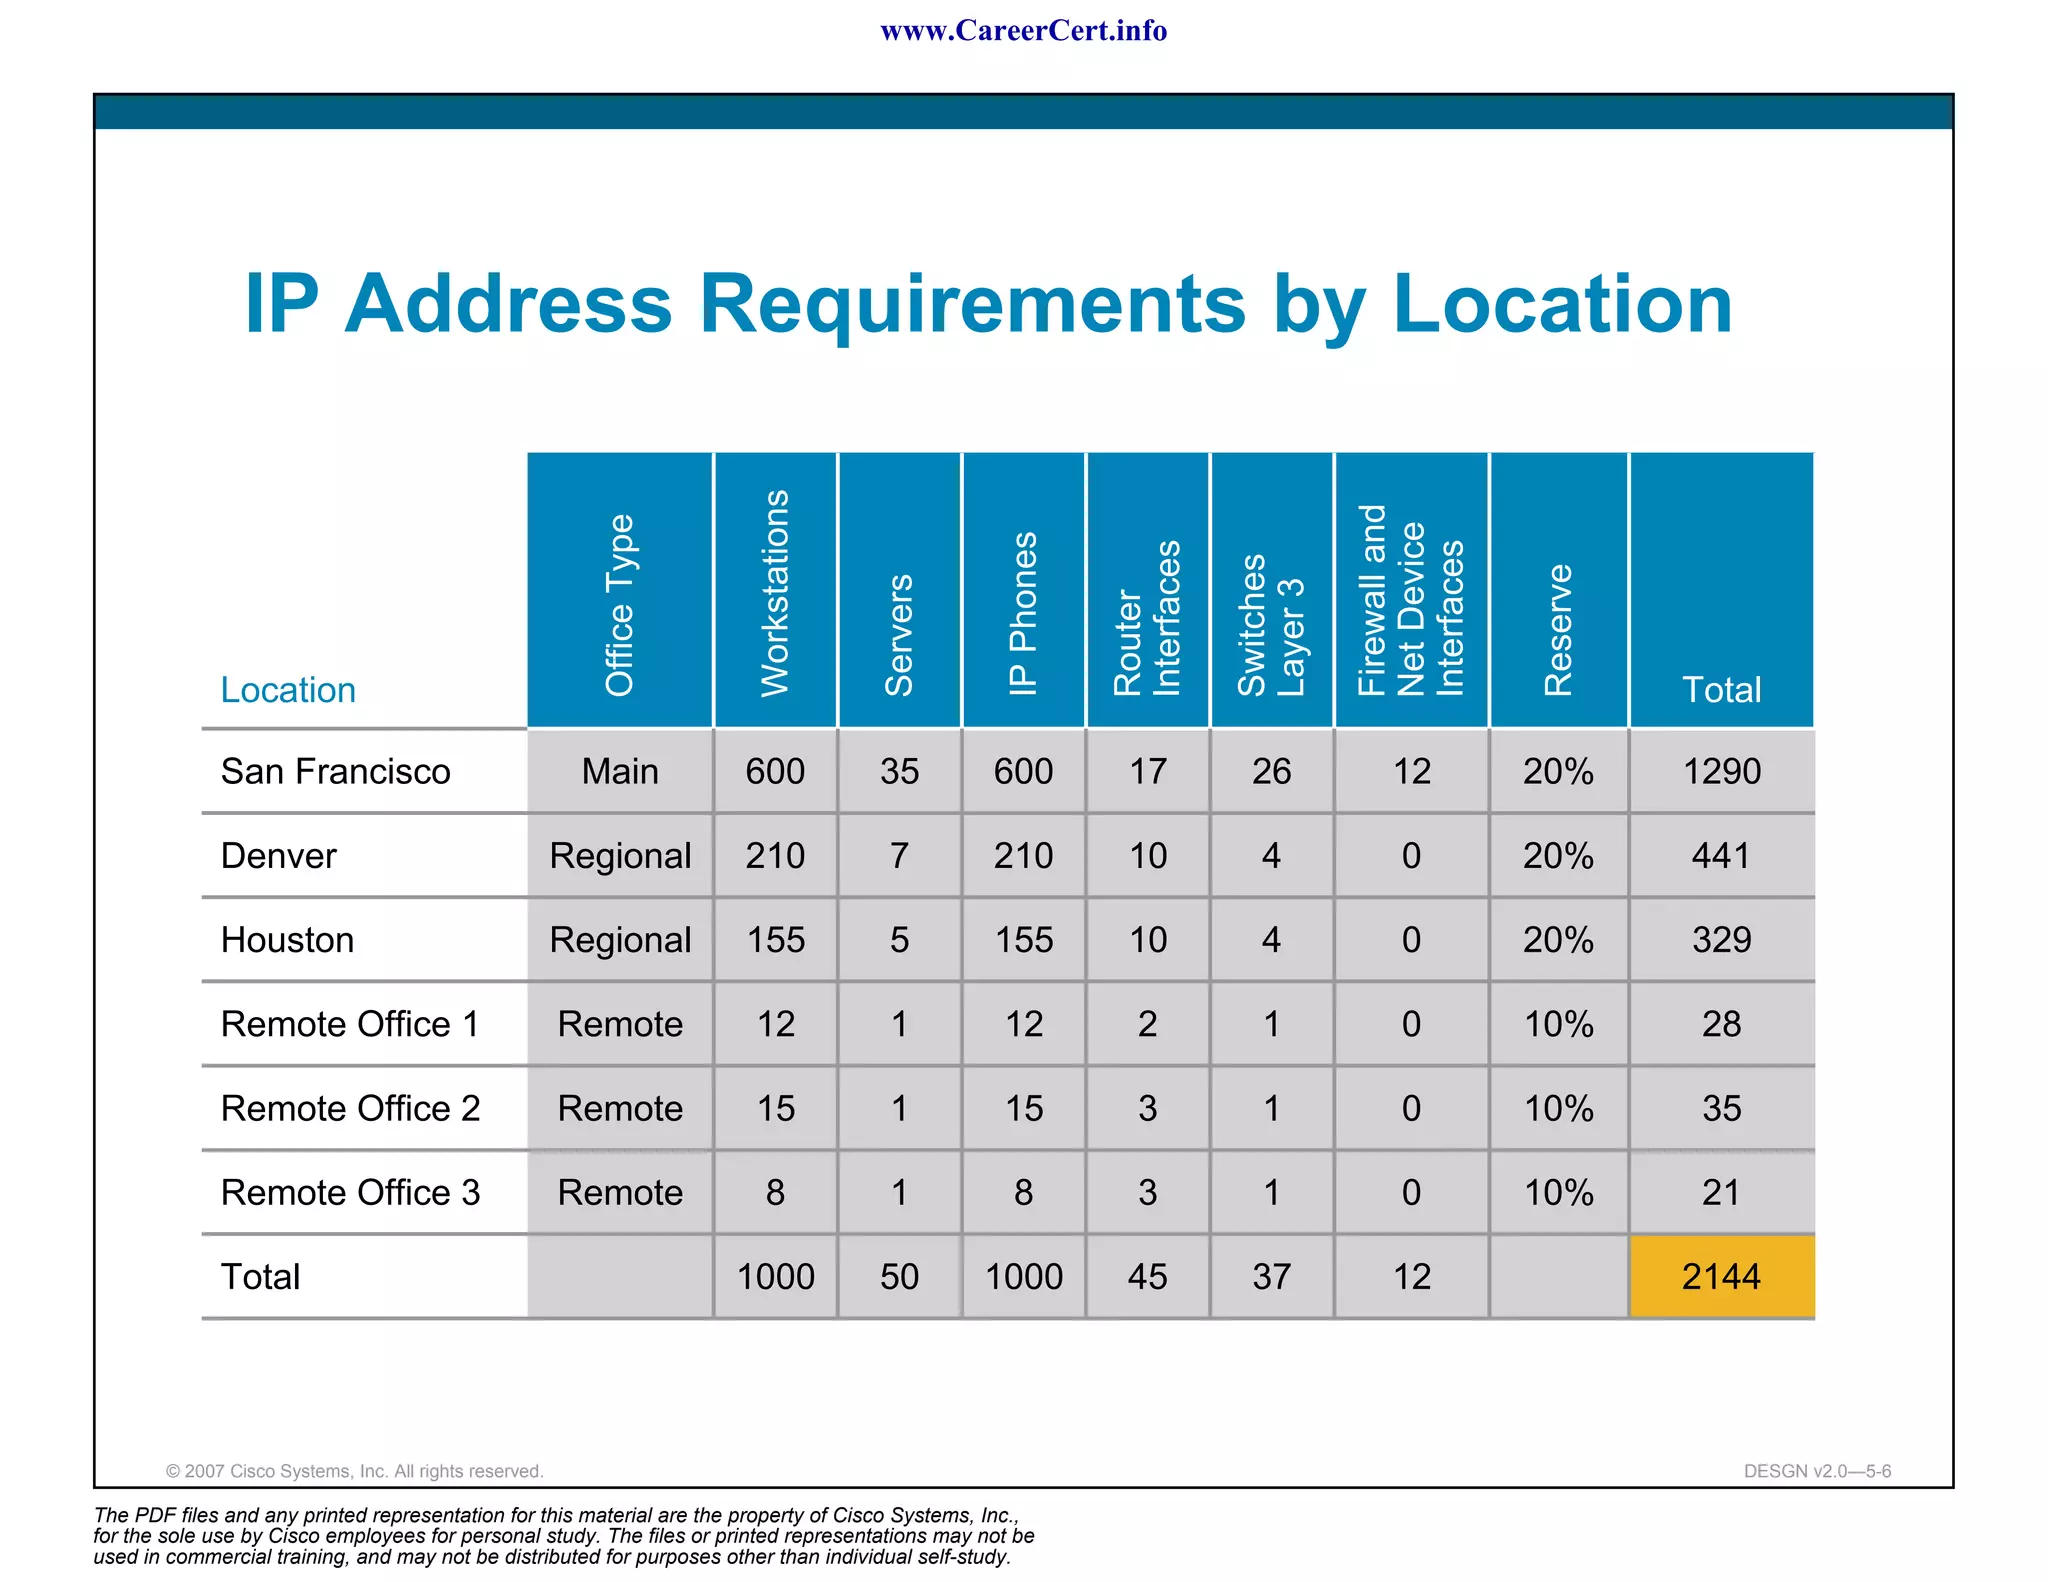Select Remote Office 2's 10% reserve cell

[1558, 1107]
